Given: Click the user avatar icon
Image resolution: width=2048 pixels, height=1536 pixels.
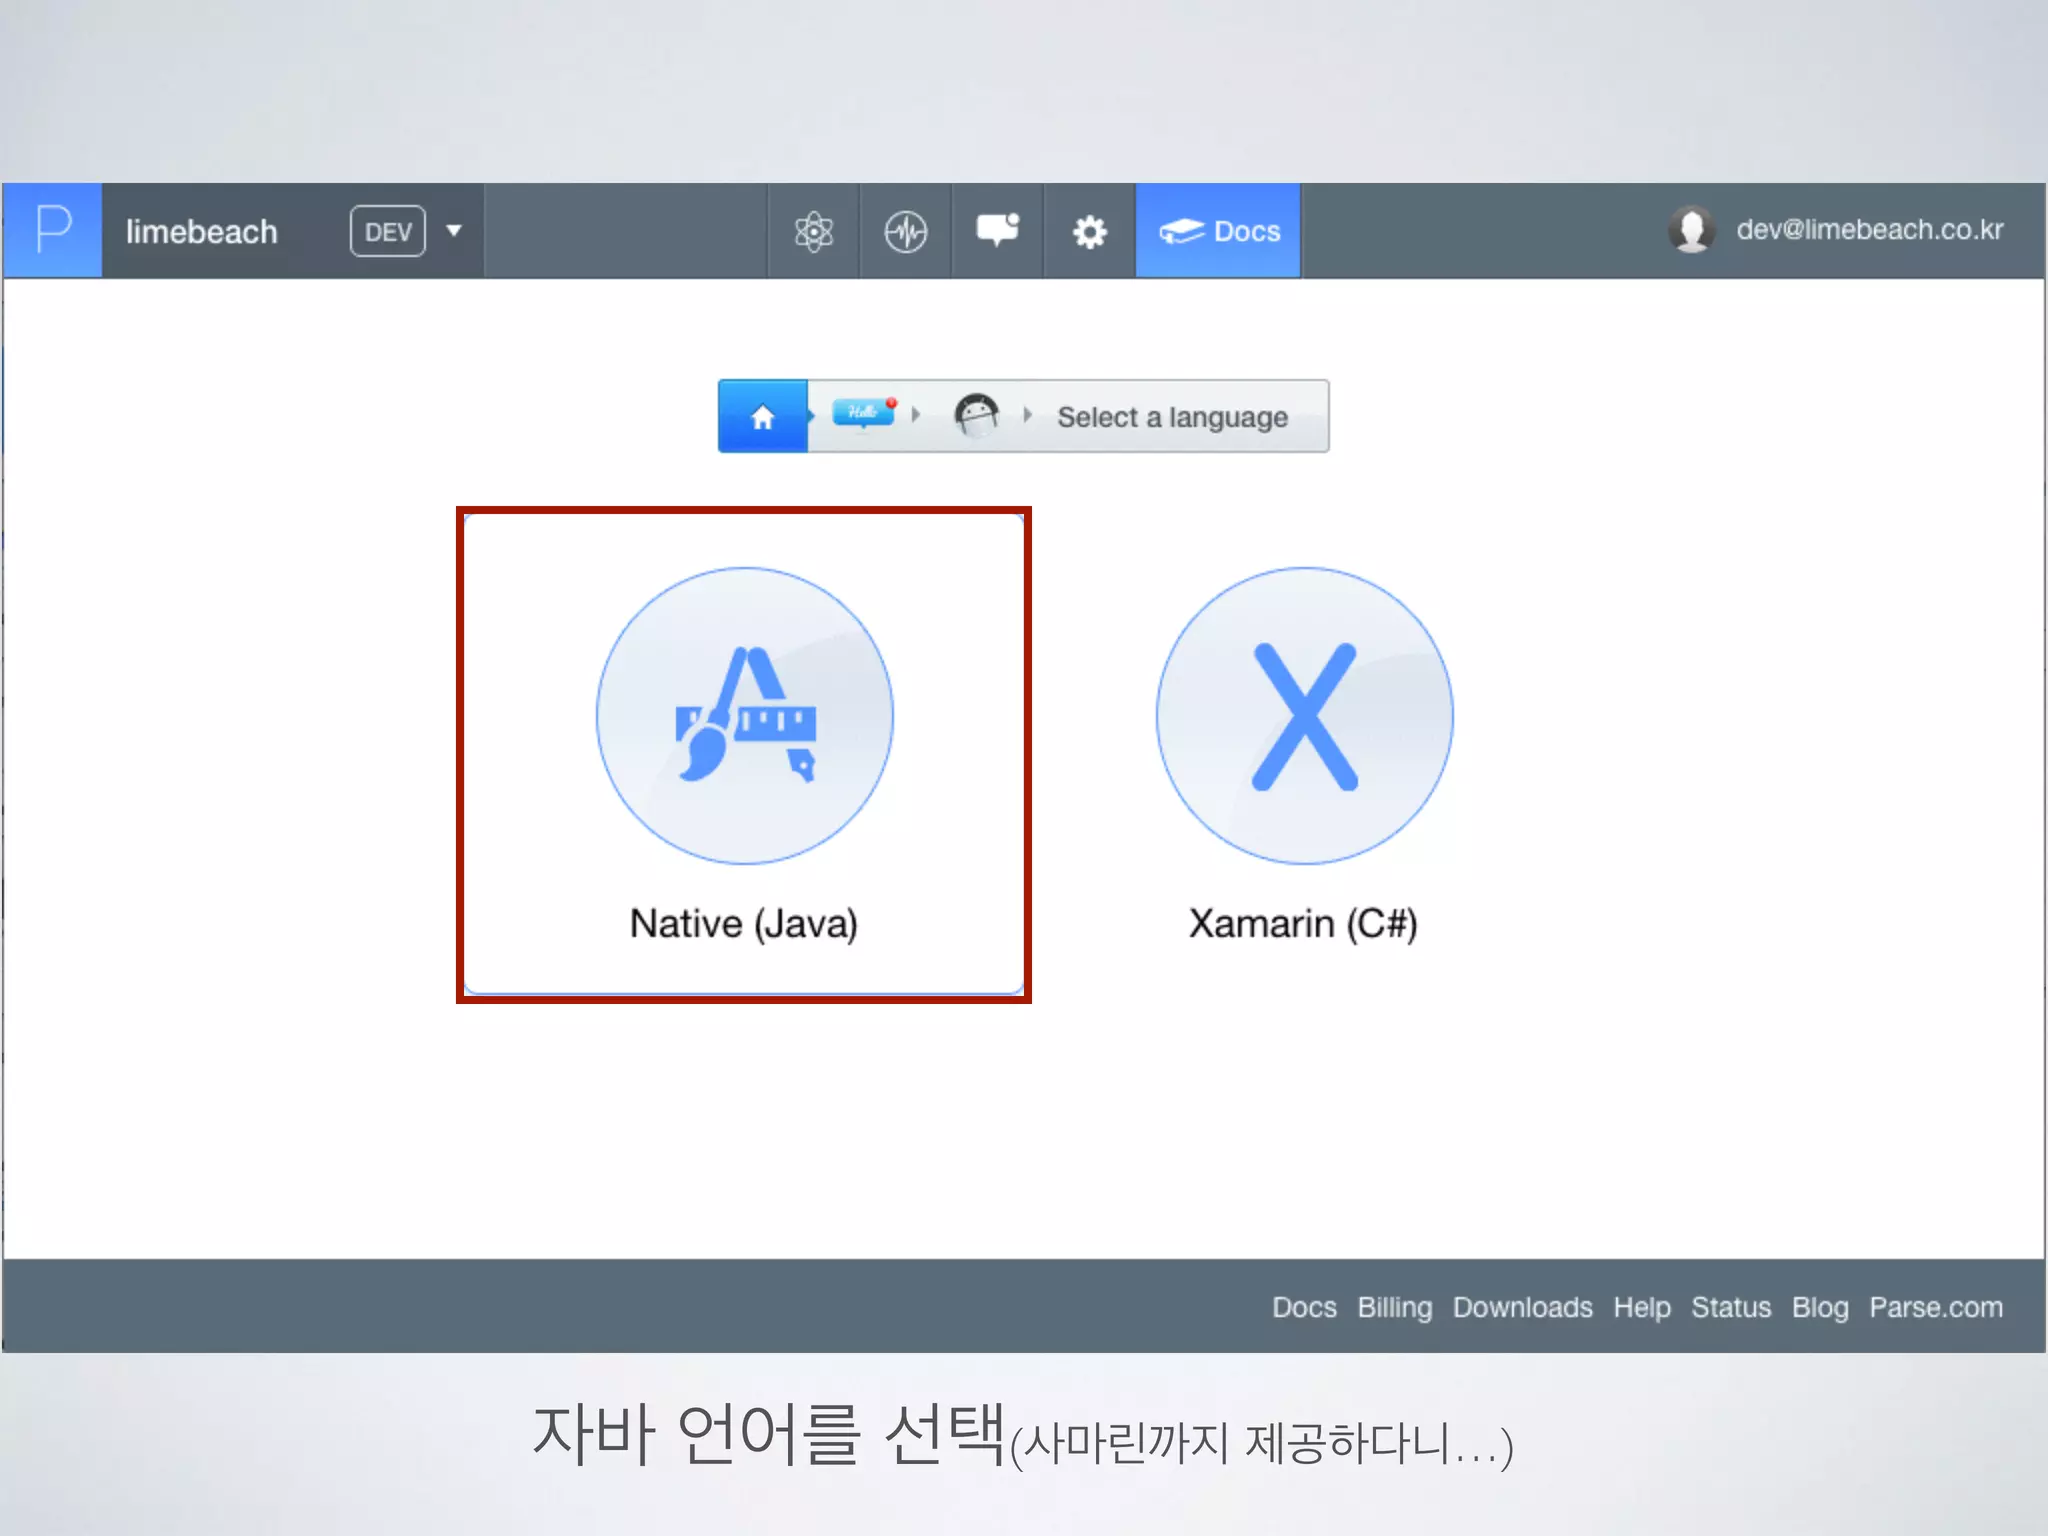Looking at the screenshot, I should [x=1692, y=230].
